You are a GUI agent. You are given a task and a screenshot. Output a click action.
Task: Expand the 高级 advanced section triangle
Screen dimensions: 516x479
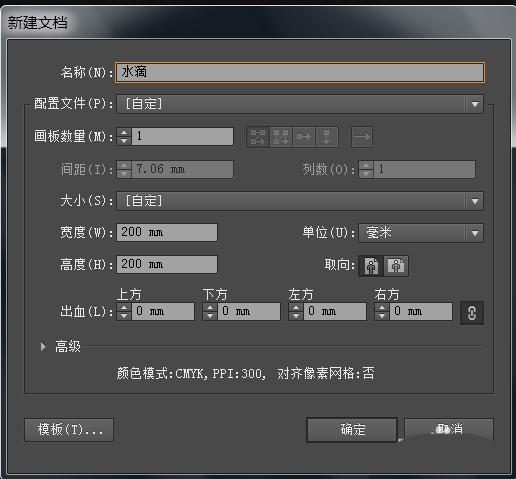click(x=43, y=347)
